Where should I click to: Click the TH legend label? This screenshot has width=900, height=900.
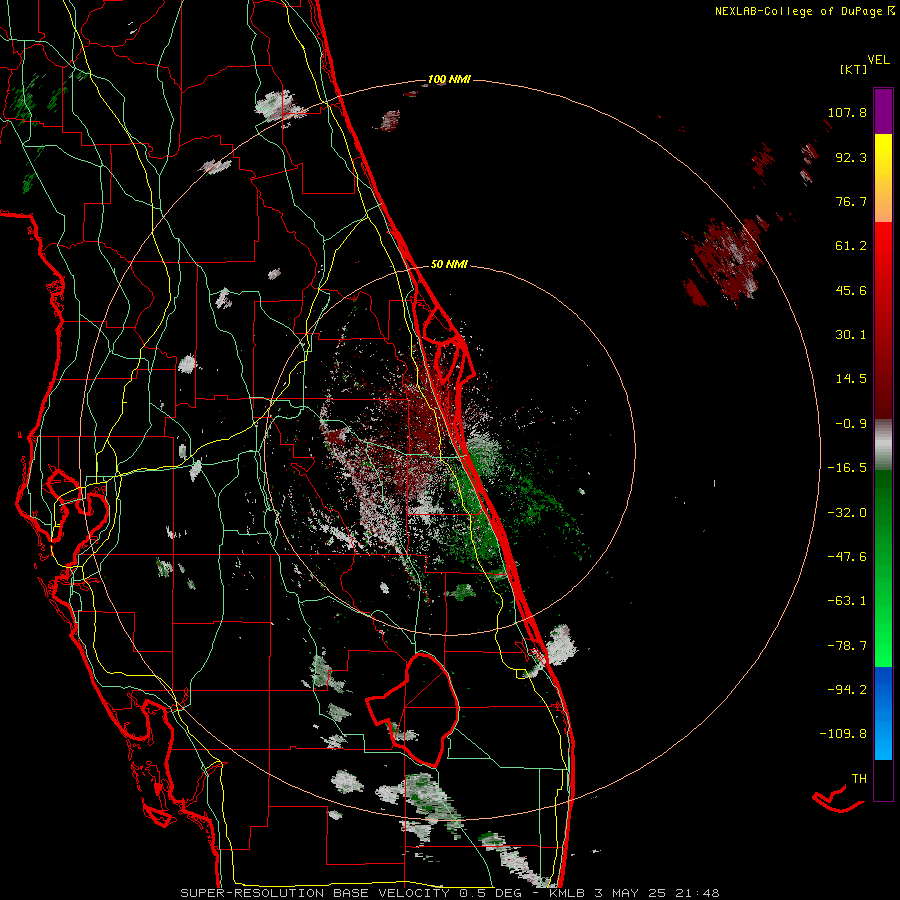click(x=859, y=779)
